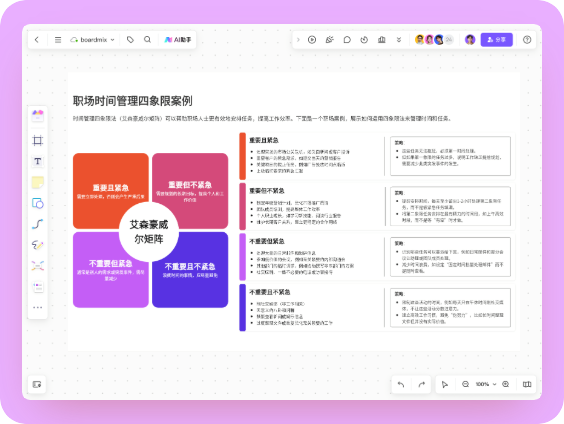Screen dimensions: 564x424
Task: Open my profile avatar
Action: tap(470, 40)
